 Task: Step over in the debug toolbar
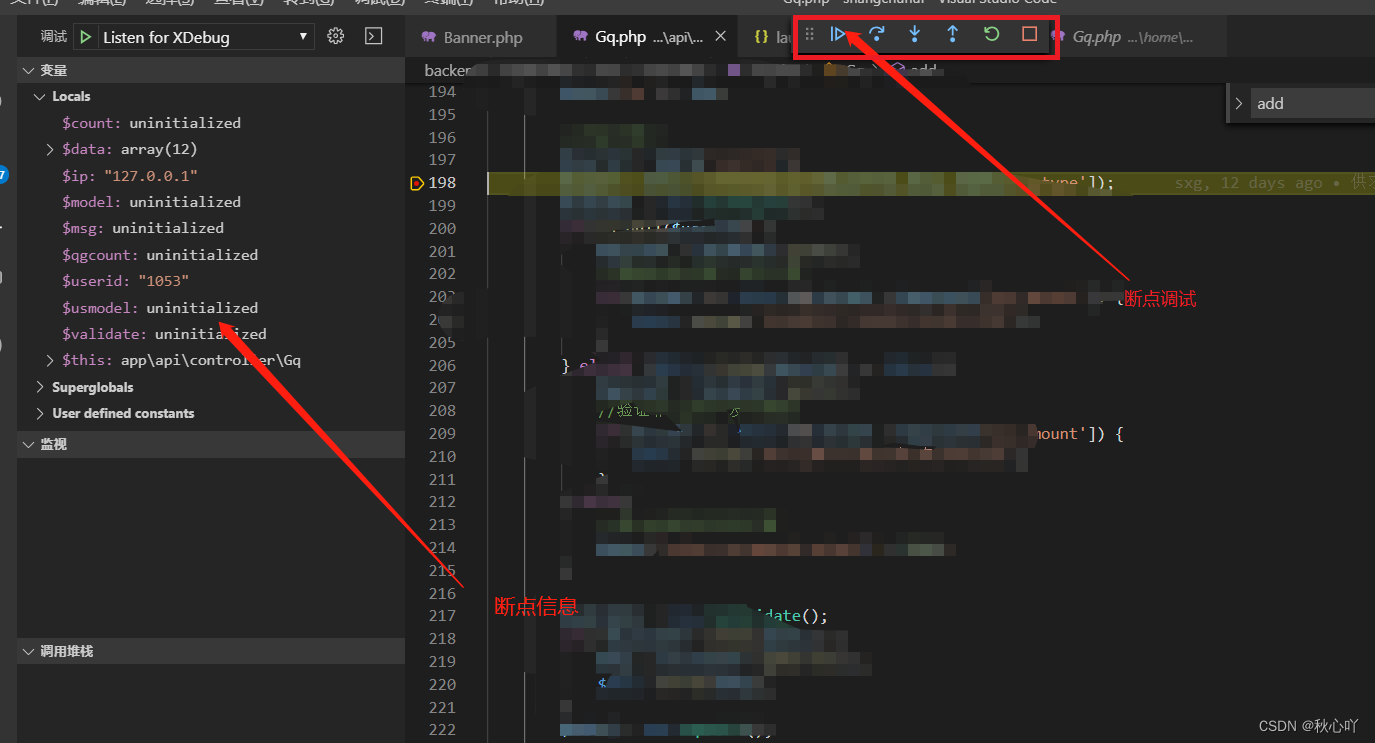point(877,34)
